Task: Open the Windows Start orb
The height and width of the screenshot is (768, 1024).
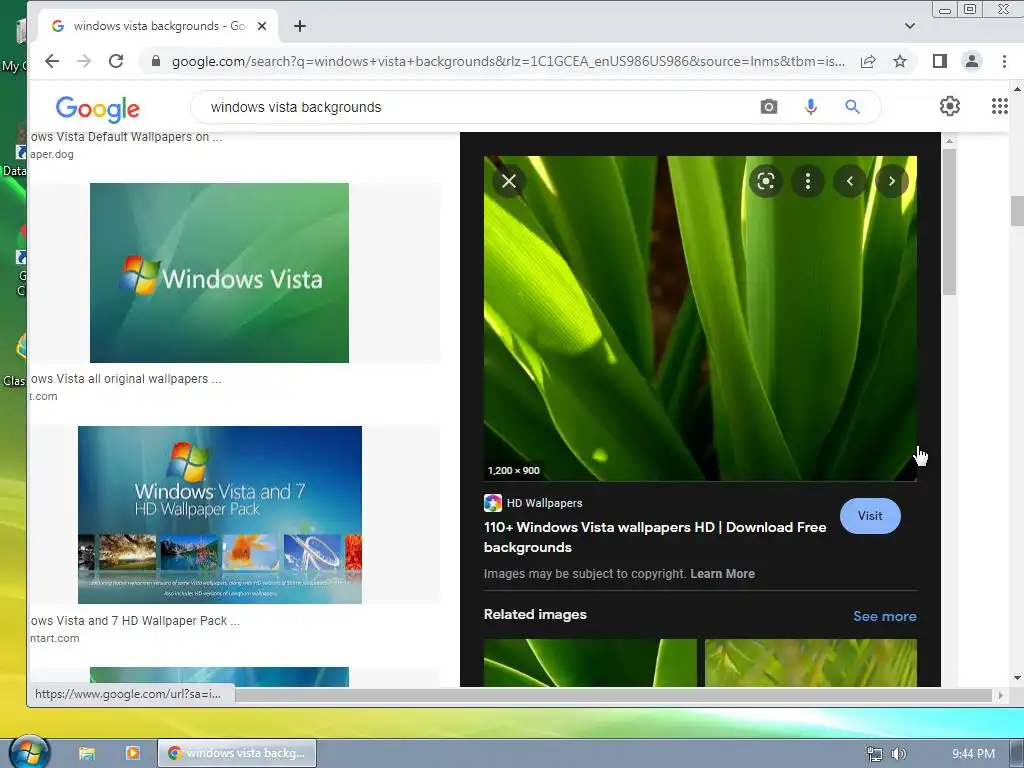Action: tap(29, 752)
